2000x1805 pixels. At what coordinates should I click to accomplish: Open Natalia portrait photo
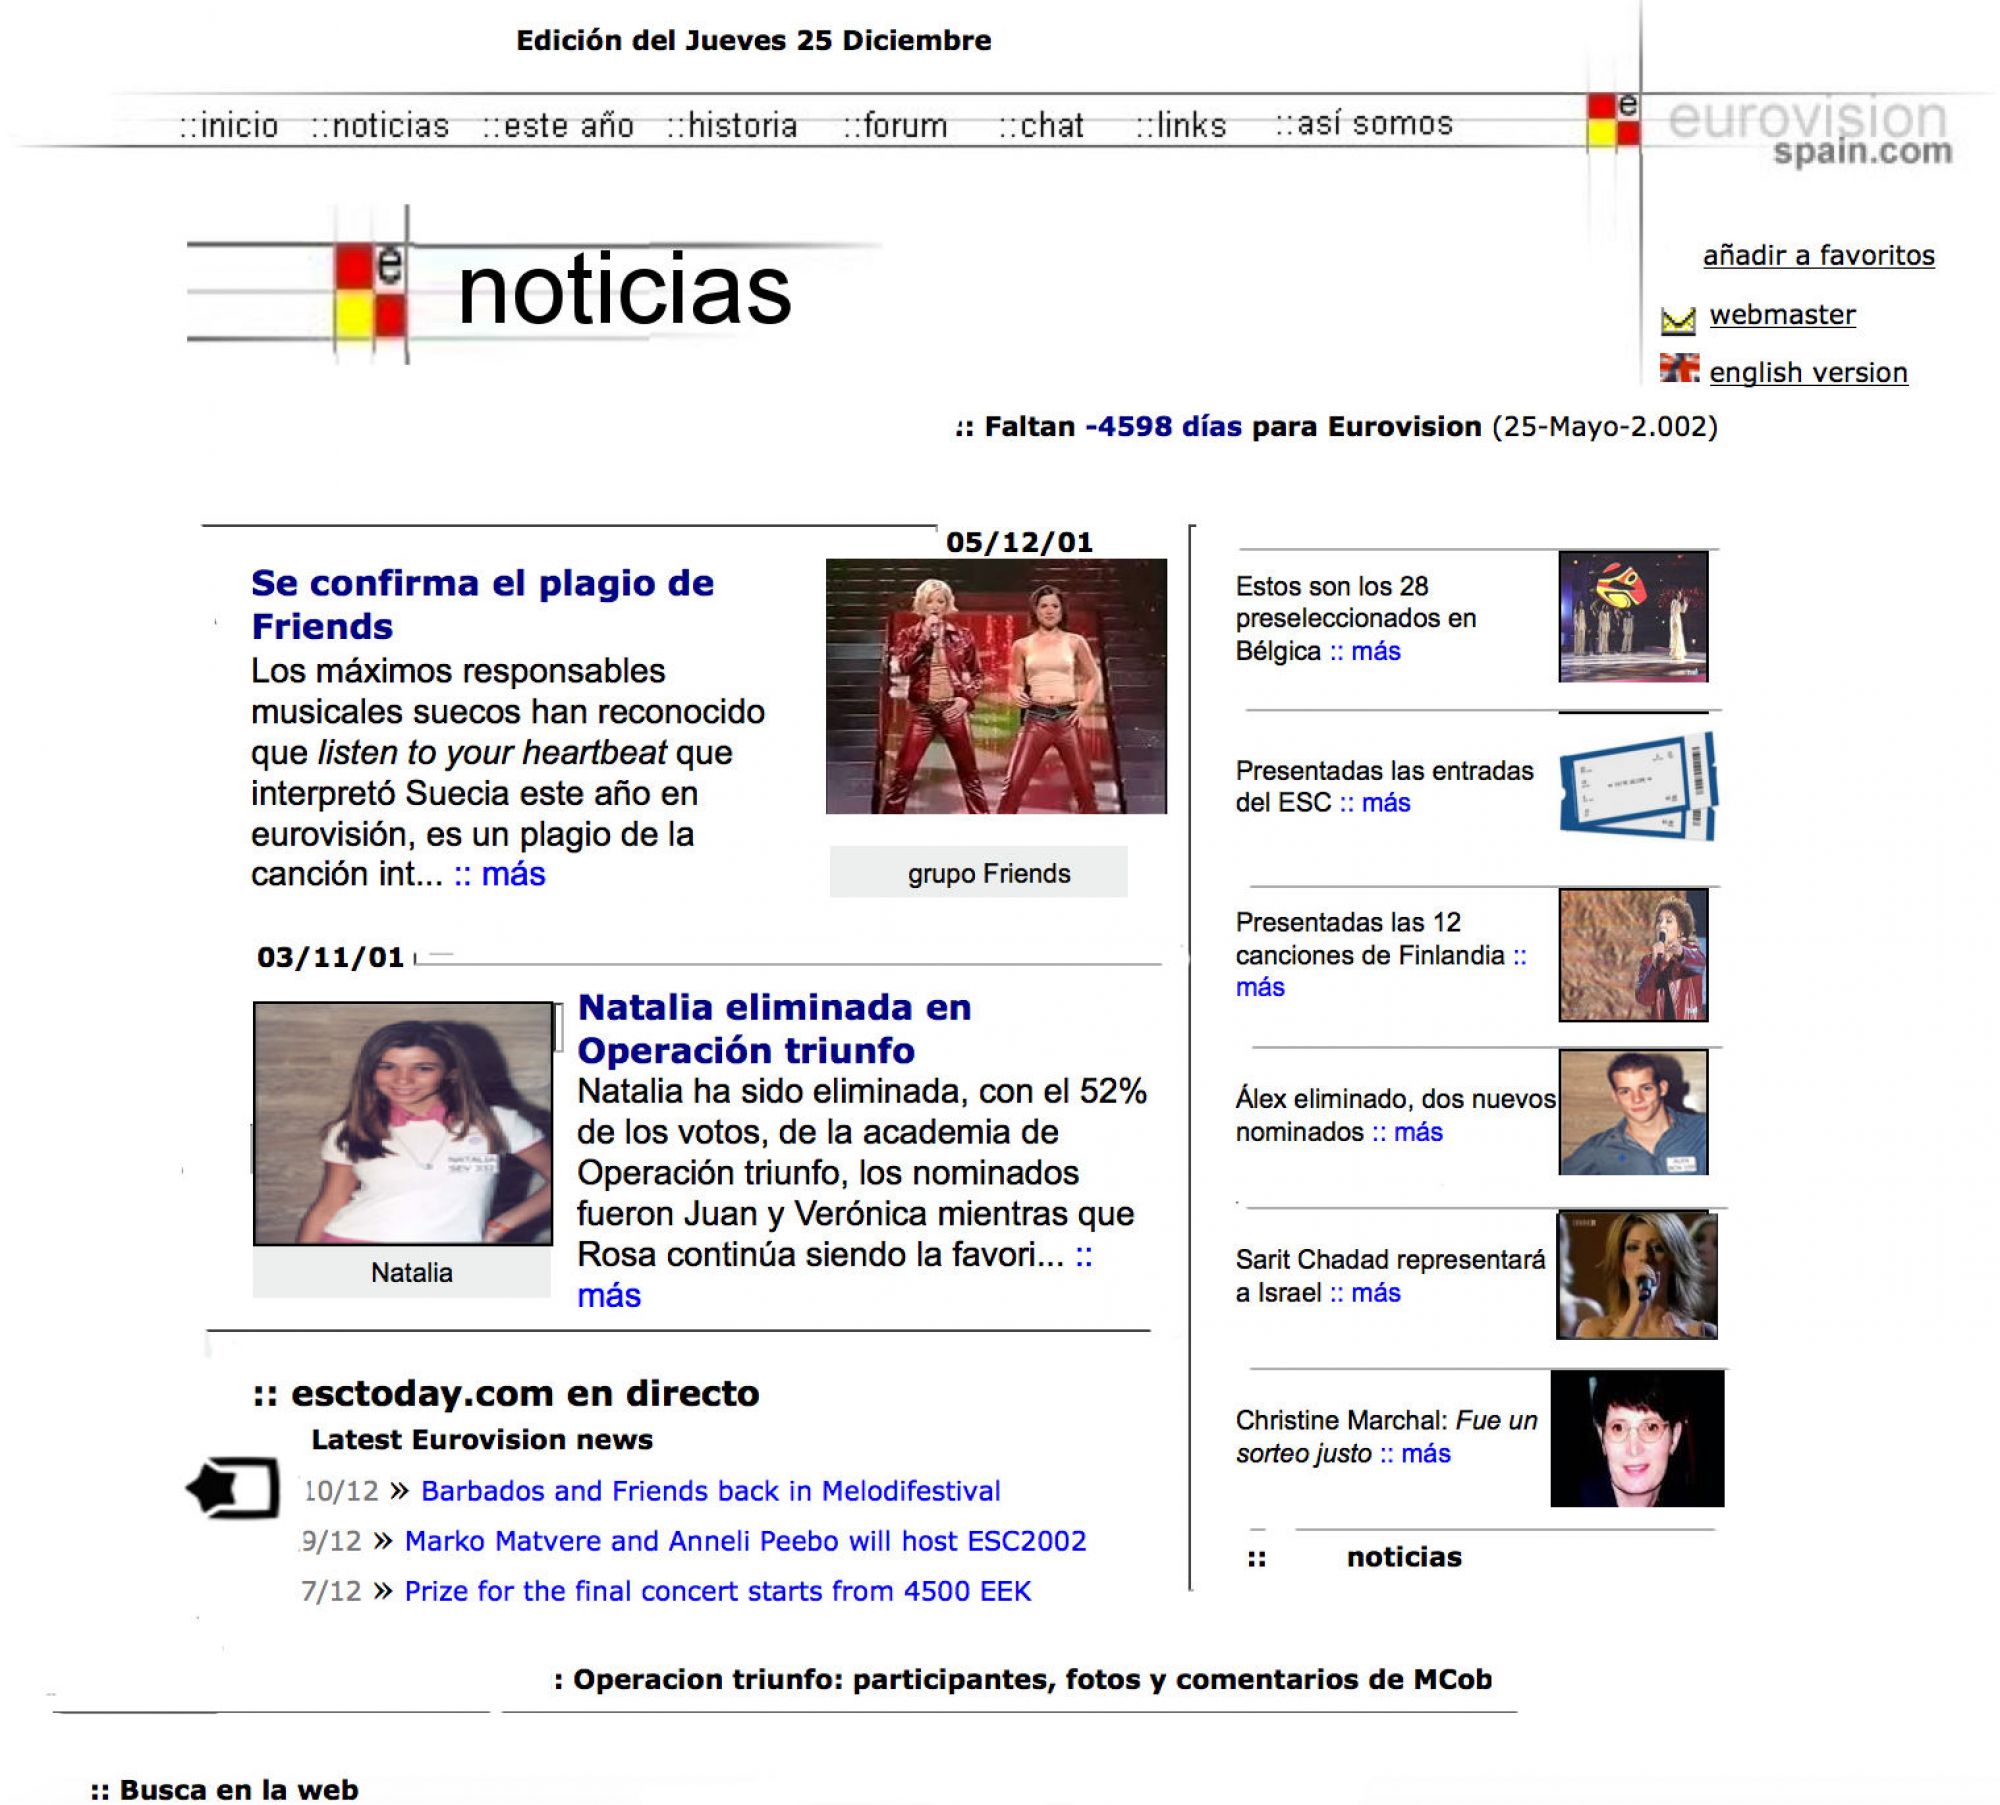pyautogui.click(x=403, y=1124)
